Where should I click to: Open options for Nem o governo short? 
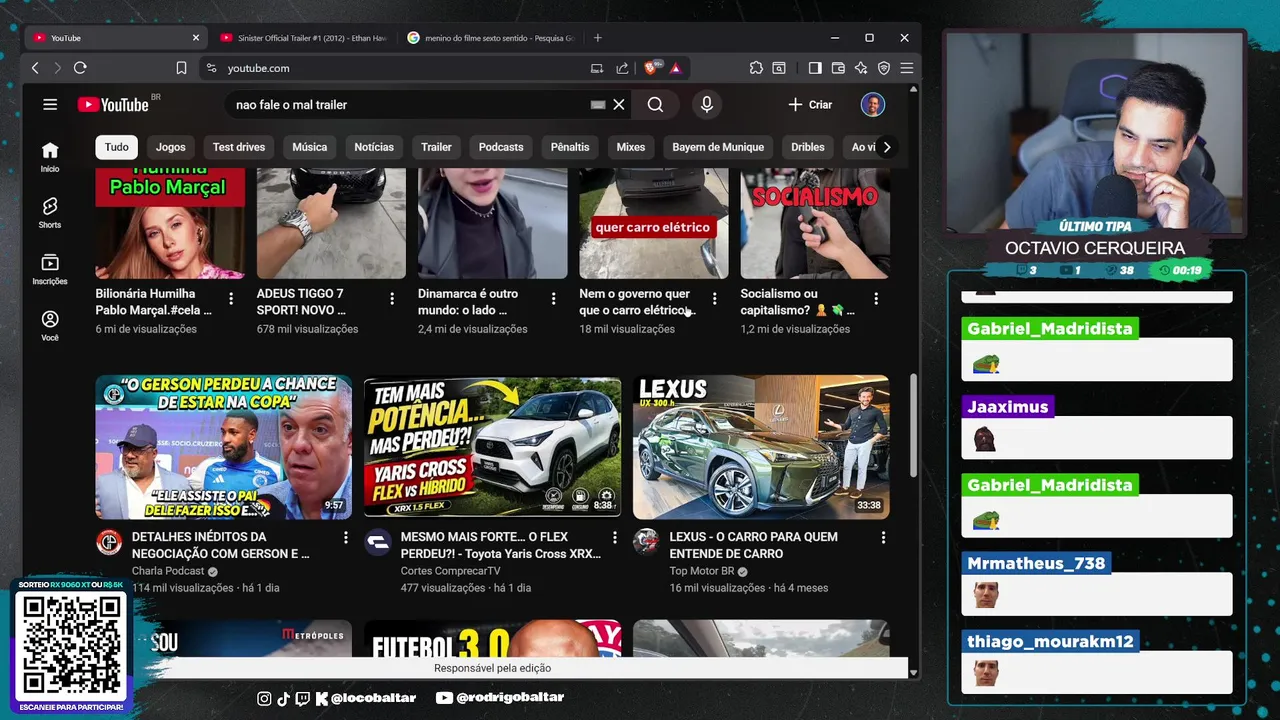pos(714,298)
